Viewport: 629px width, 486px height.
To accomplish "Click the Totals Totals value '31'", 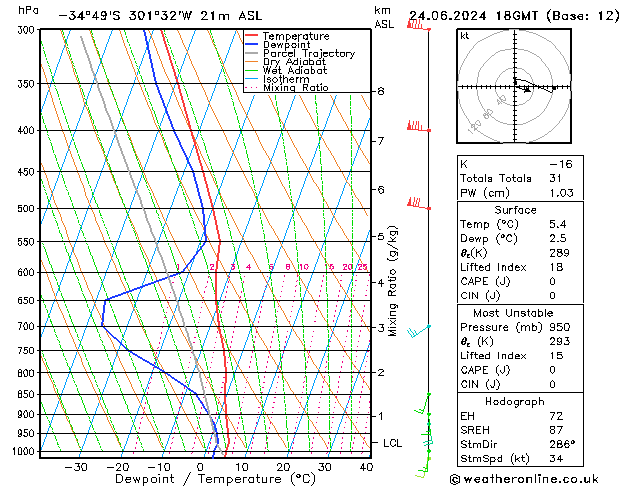I will (x=556, y=178).
